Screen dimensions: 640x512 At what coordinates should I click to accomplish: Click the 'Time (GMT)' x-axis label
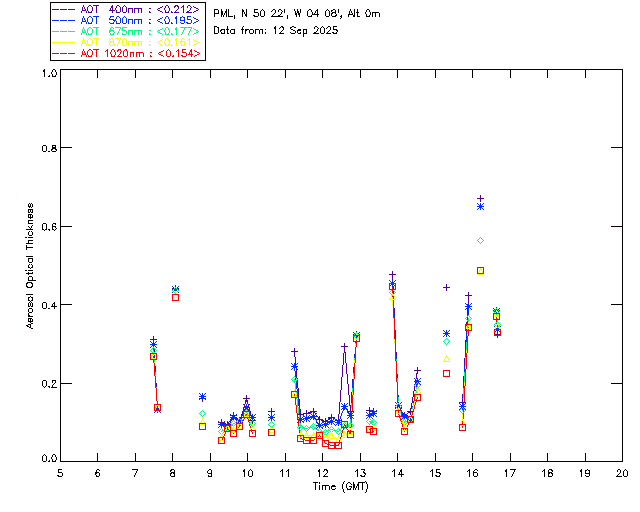(340, 486)
